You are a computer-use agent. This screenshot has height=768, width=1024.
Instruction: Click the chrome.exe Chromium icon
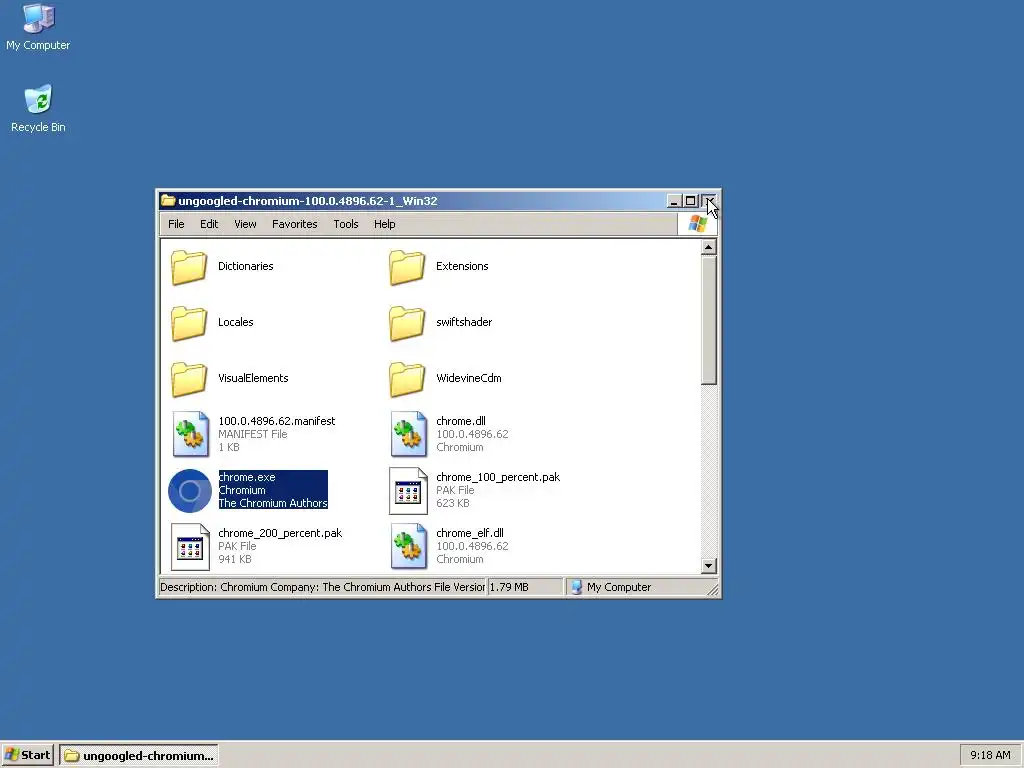[189, 490]
